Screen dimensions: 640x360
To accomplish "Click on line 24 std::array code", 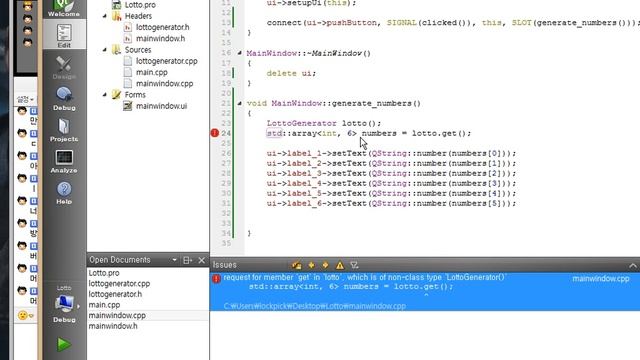I will click(x=369, y=133).
